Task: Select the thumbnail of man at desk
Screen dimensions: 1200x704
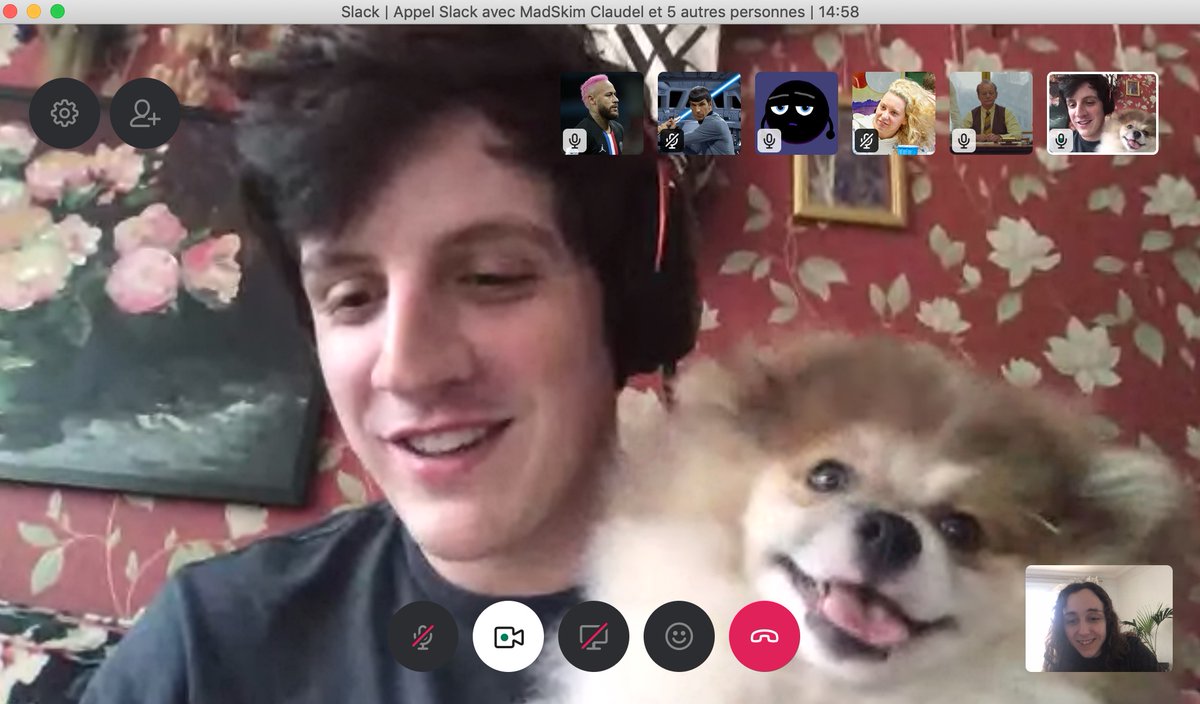Action: pos(991,113)
